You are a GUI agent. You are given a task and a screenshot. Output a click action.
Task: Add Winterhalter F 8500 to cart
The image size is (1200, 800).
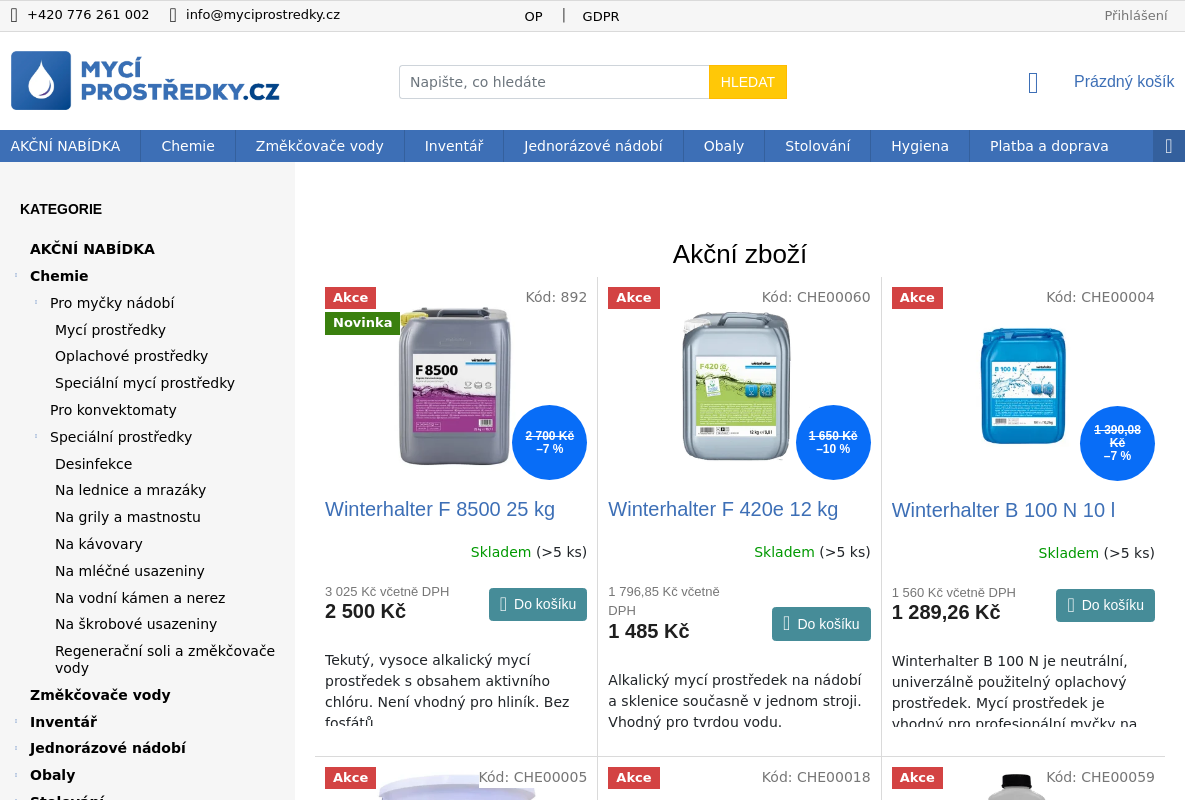click(538, 605)
